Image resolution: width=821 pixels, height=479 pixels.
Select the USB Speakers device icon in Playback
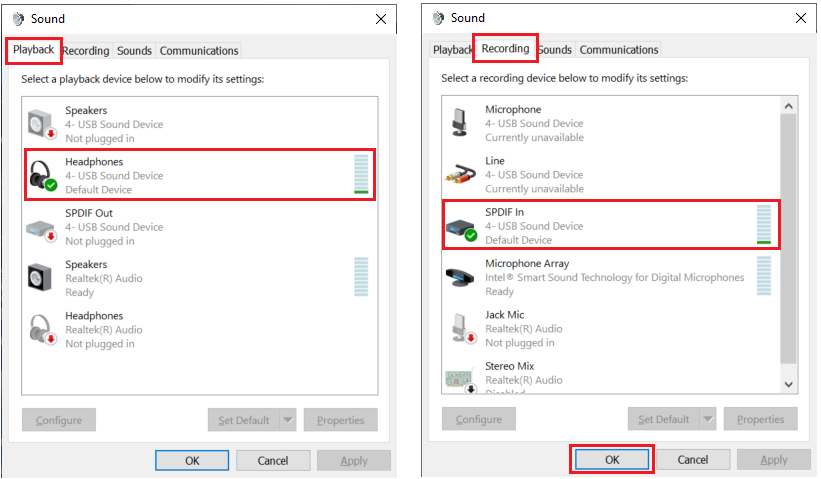(42, 124)
